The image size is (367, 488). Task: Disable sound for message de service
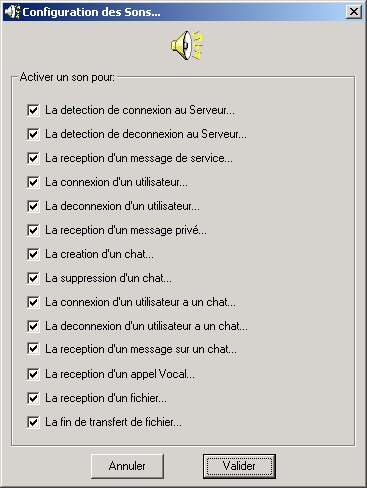click(x=33, y=158)
